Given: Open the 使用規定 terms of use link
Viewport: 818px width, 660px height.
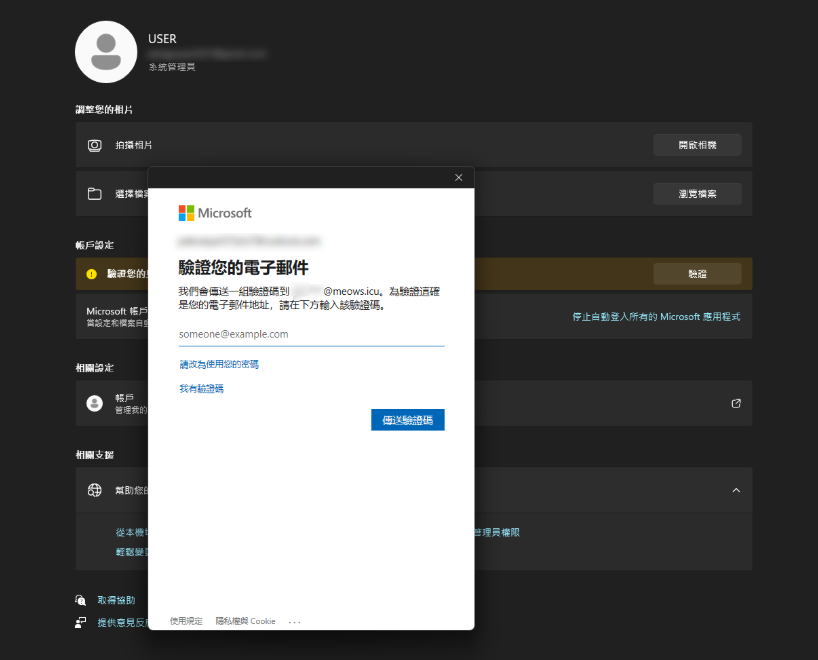Looking at the screenshot, I should click(x=186, y=621).
